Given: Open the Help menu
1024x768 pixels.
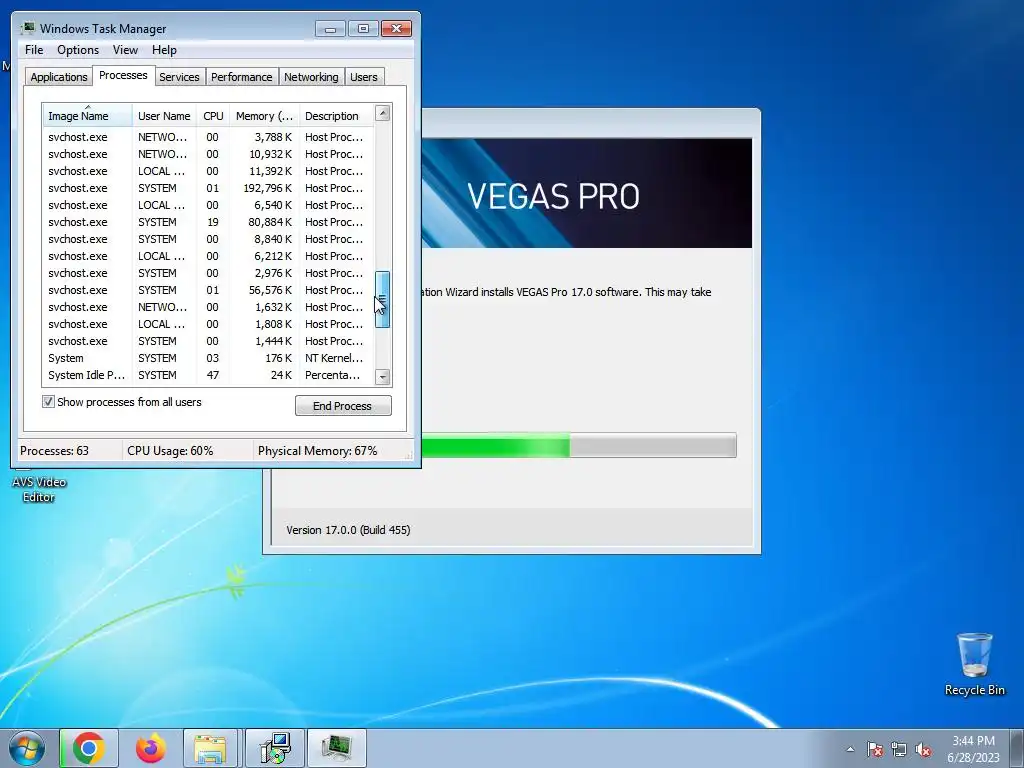Looking at the screenshot, I should click(x=164, y=50).
